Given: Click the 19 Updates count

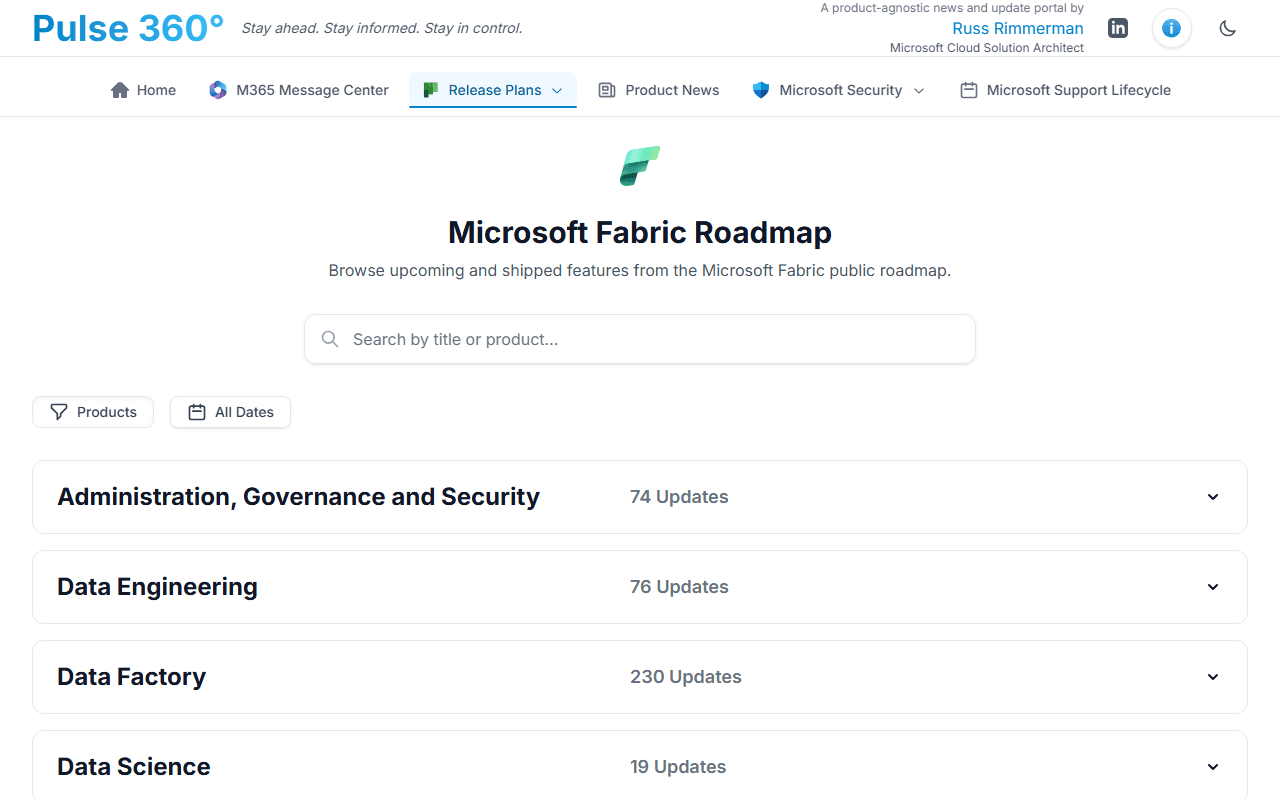Looking at the screenshot, I should (678, 767).
